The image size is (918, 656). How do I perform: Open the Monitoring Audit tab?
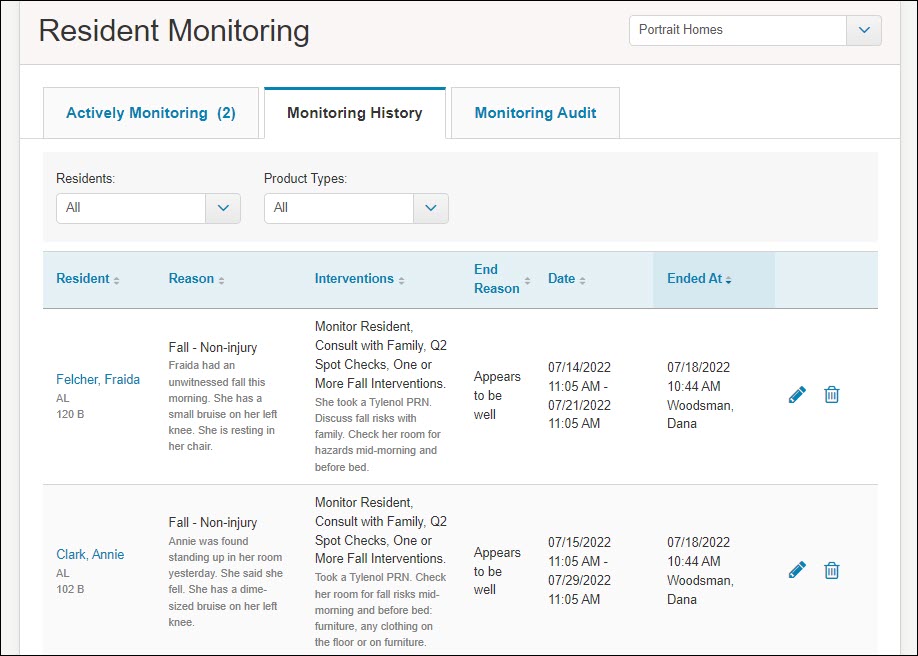pos(535,113)
